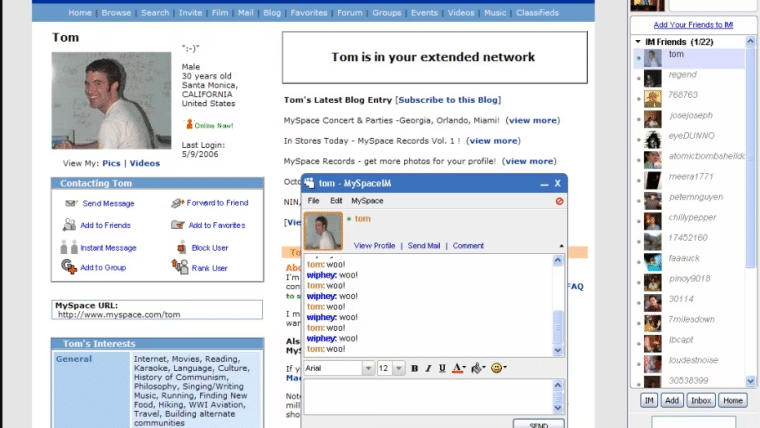Image resolution: width=760 pixels, height=428 pixels.
Task: Toggle underline formatting in the IM window
Action: [x=442, y=368]
